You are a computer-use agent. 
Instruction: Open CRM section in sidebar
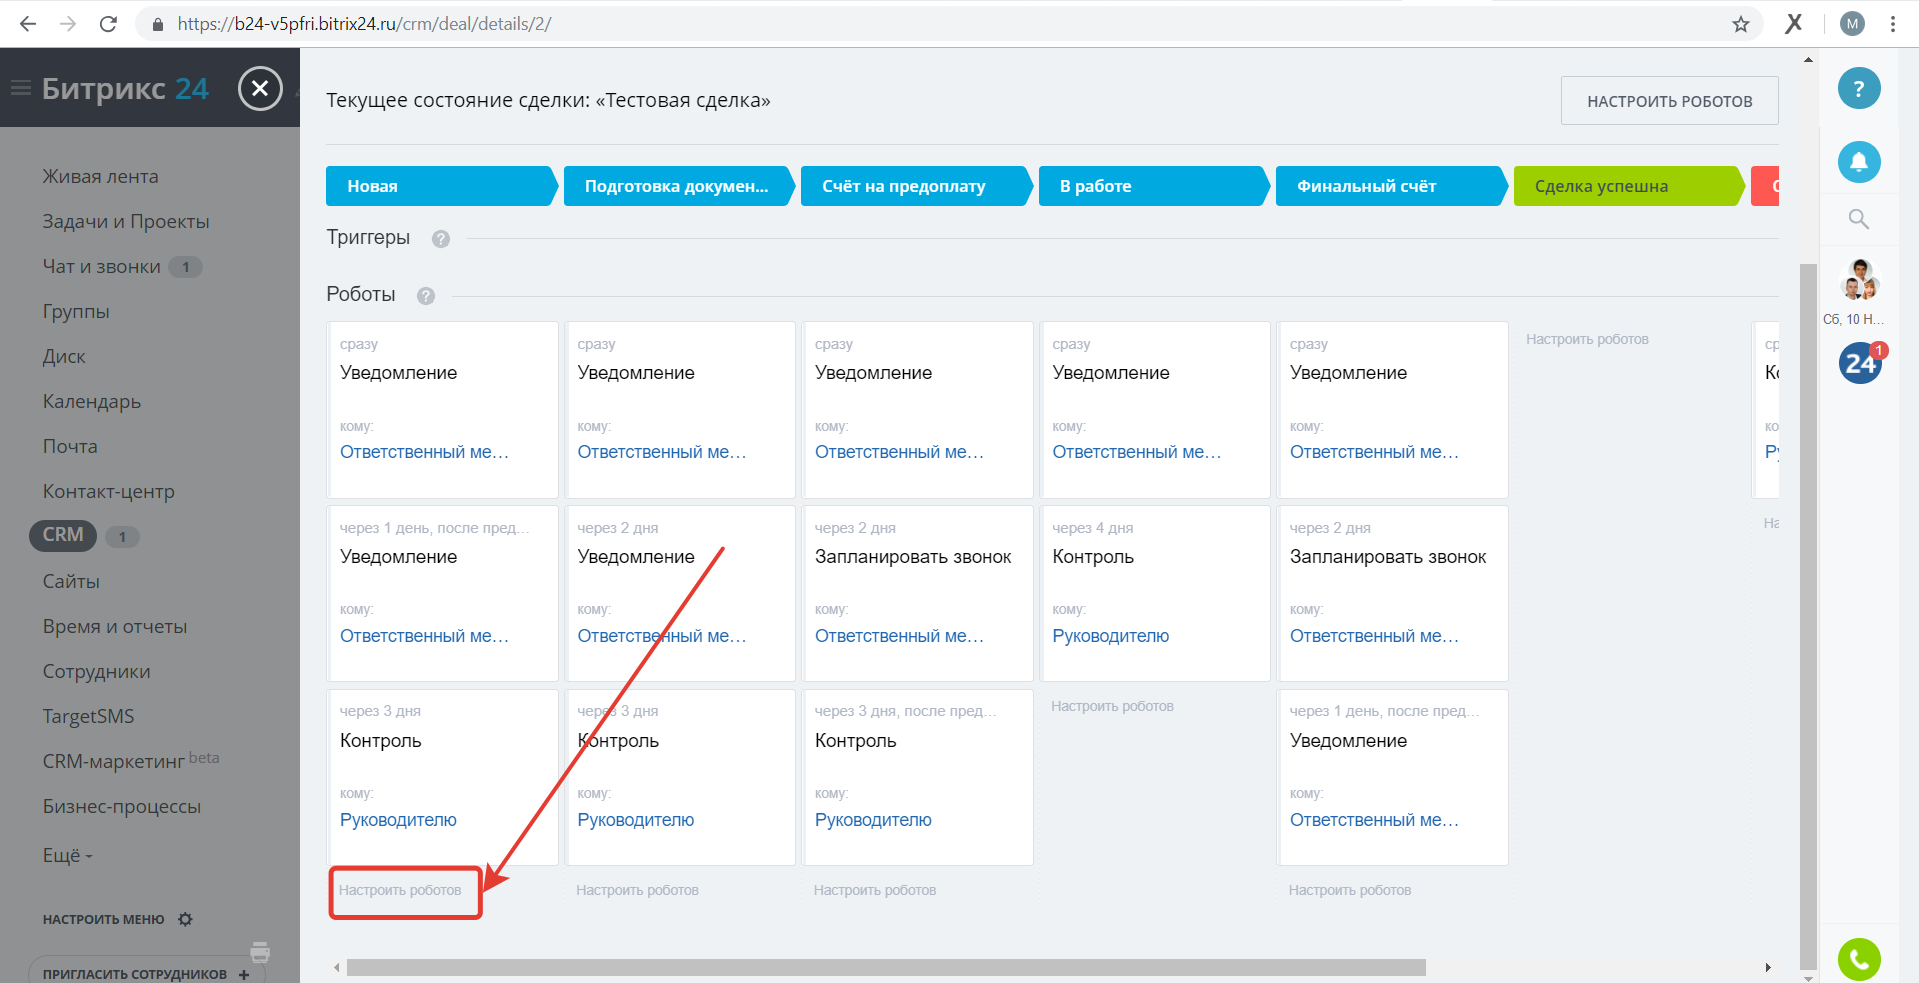pos(63,535)
